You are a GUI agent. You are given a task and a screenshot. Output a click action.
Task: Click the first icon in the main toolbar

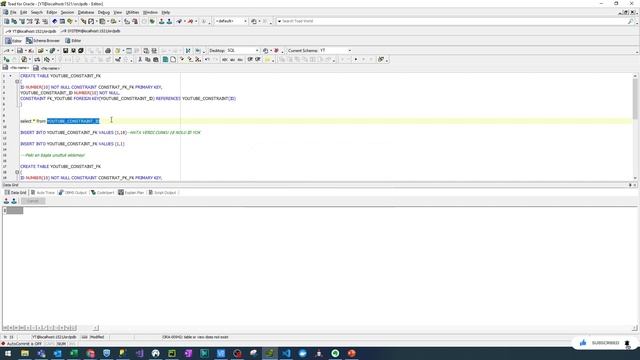click(7, 21)
